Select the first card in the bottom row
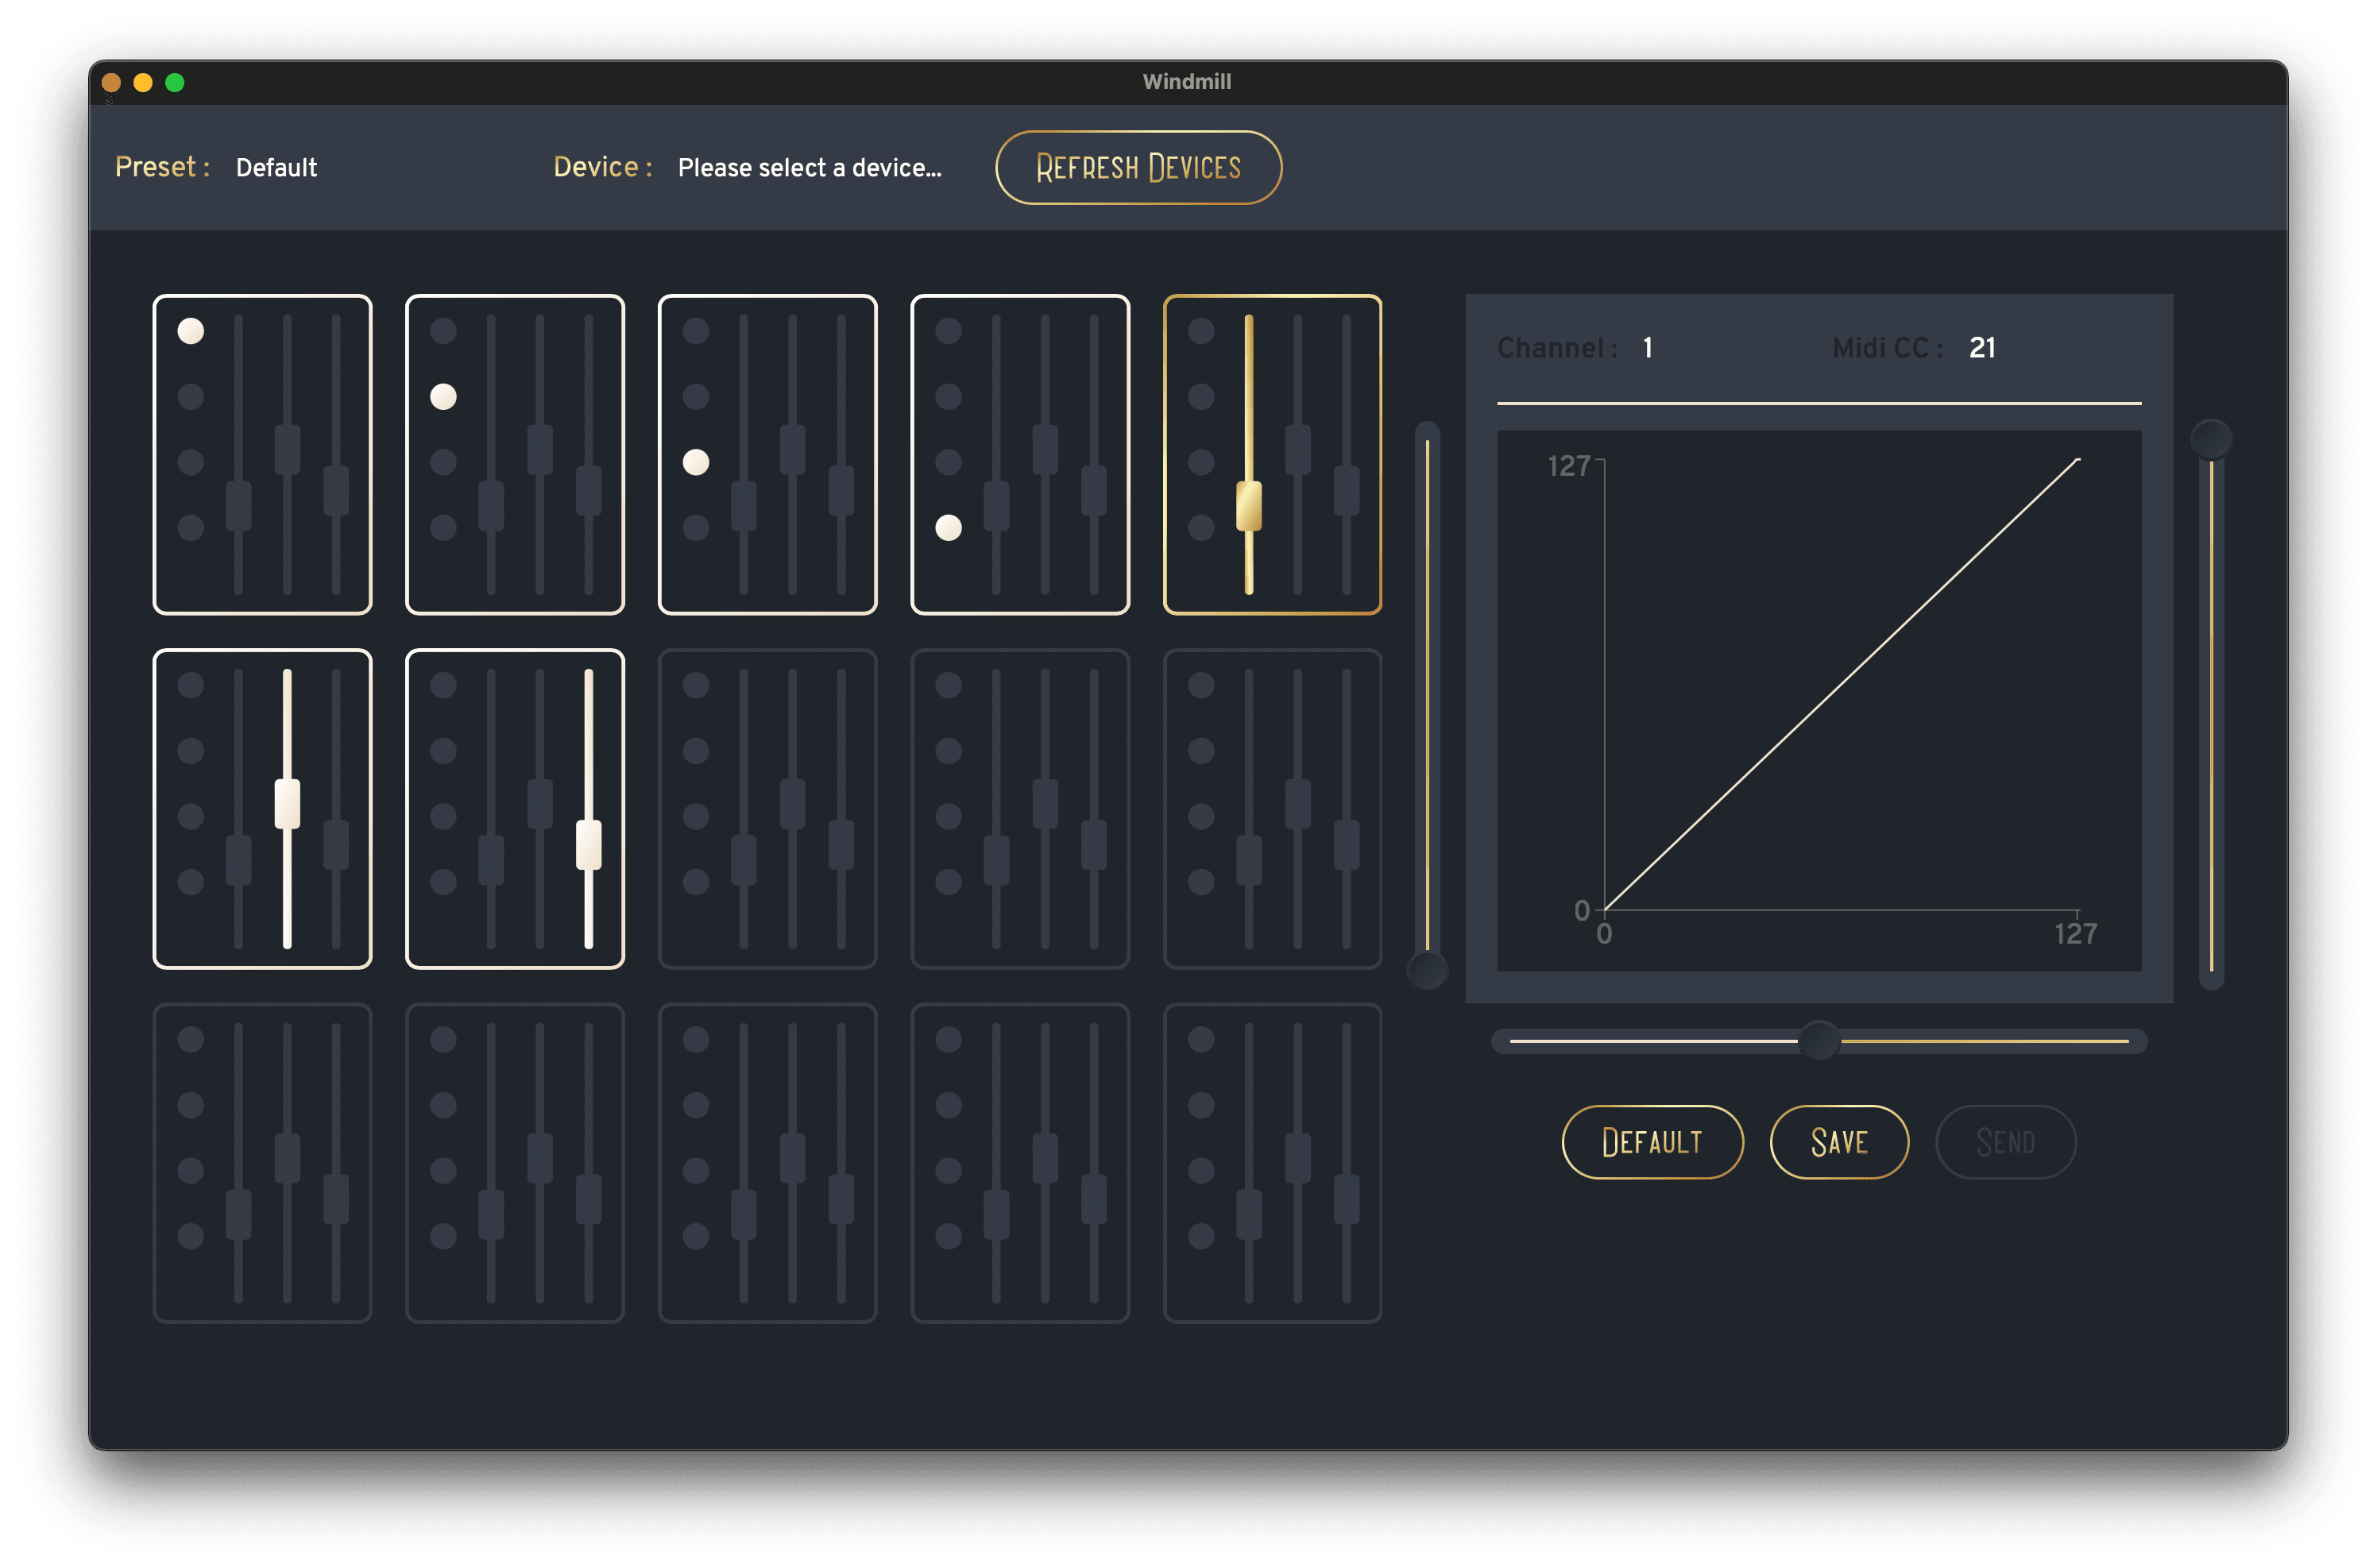Viewport: 2377px width, 1568px height. click(262, 1163)
